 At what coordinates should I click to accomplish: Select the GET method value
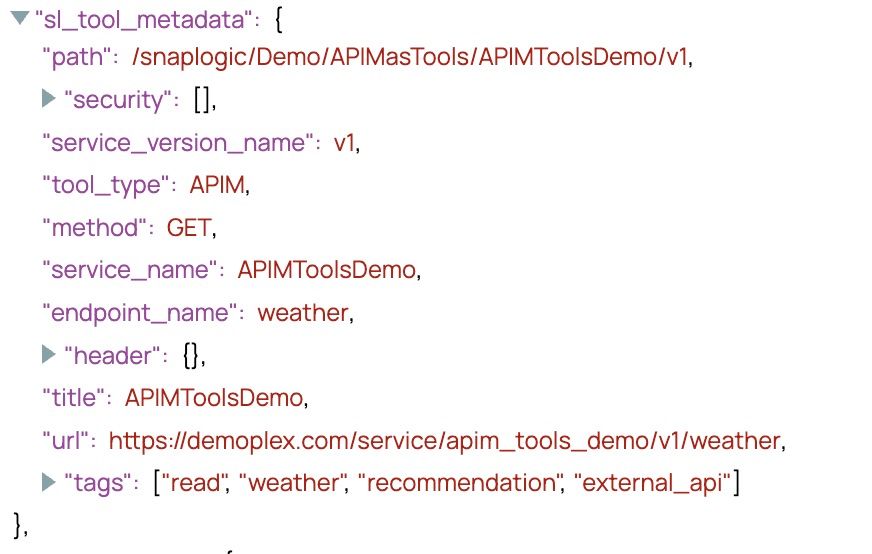coord(188,228)
